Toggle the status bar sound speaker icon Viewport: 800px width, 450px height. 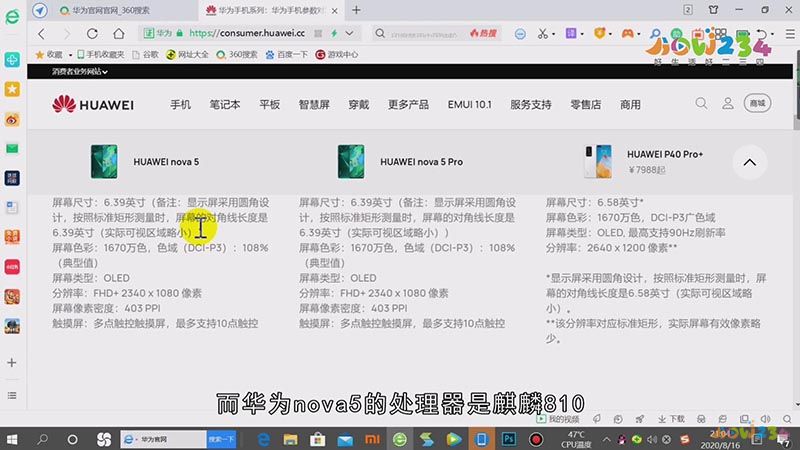[766, 419]
